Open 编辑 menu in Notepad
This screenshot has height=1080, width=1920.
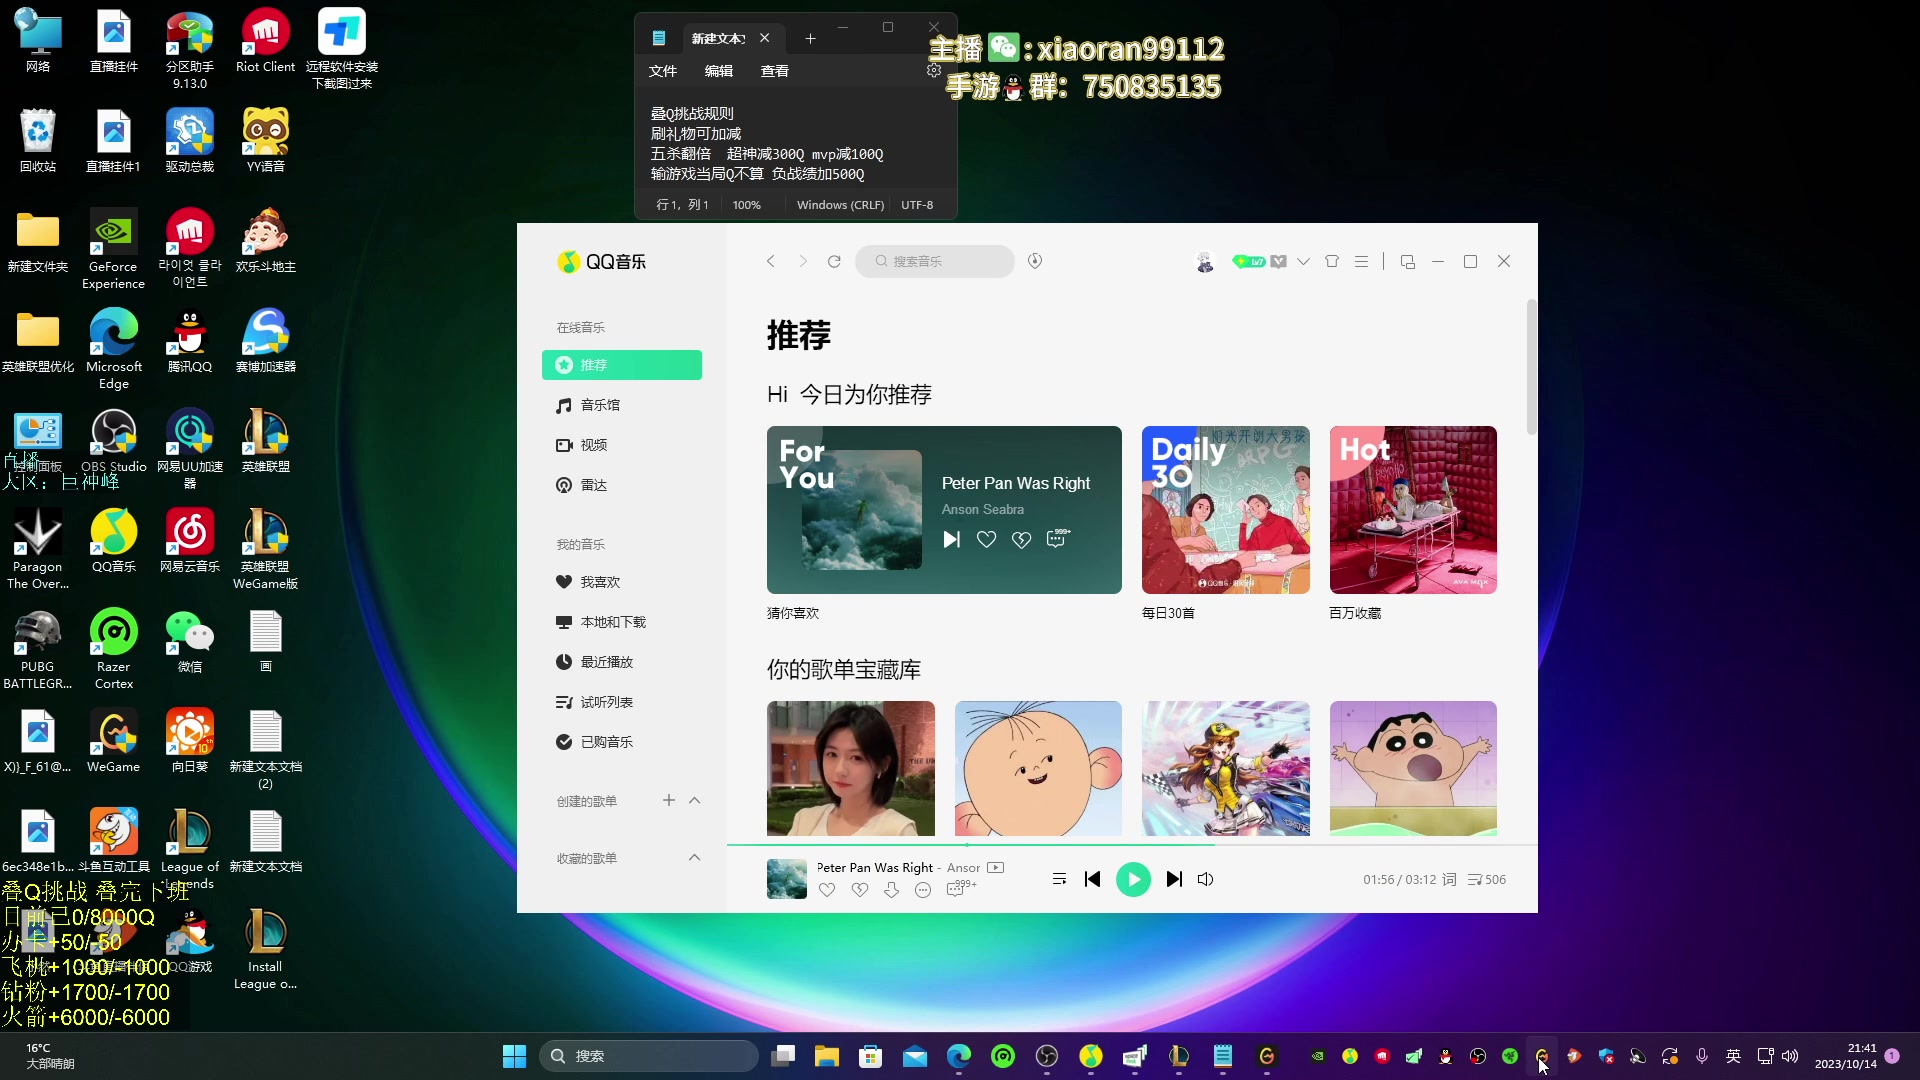pyautogui.click(x=719, y=71)
